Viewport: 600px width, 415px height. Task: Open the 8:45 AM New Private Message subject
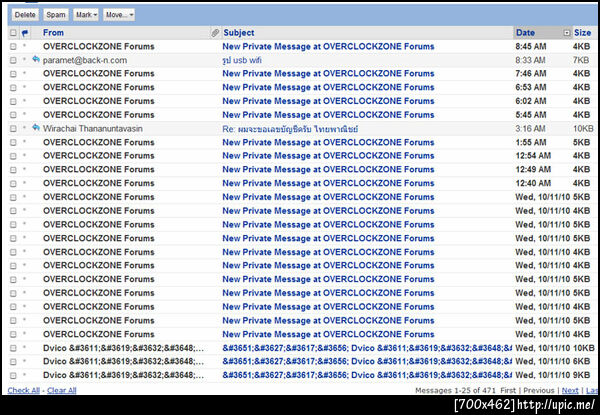pos(328,47)
